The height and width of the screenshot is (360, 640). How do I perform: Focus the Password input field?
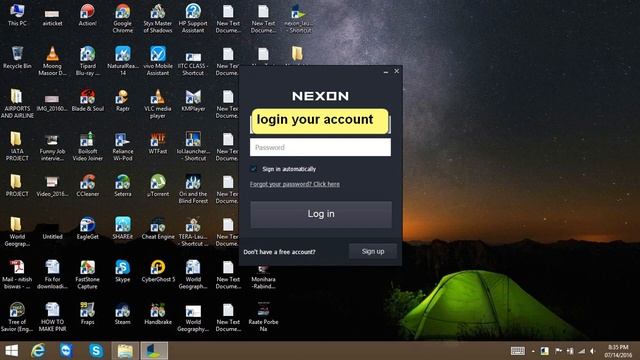coord(320,147)
